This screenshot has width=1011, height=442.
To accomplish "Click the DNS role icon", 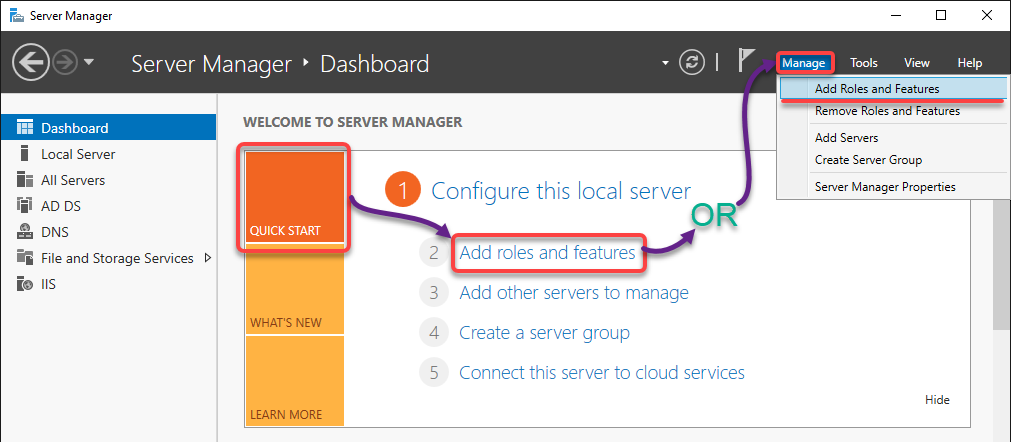I will [25, 231].
